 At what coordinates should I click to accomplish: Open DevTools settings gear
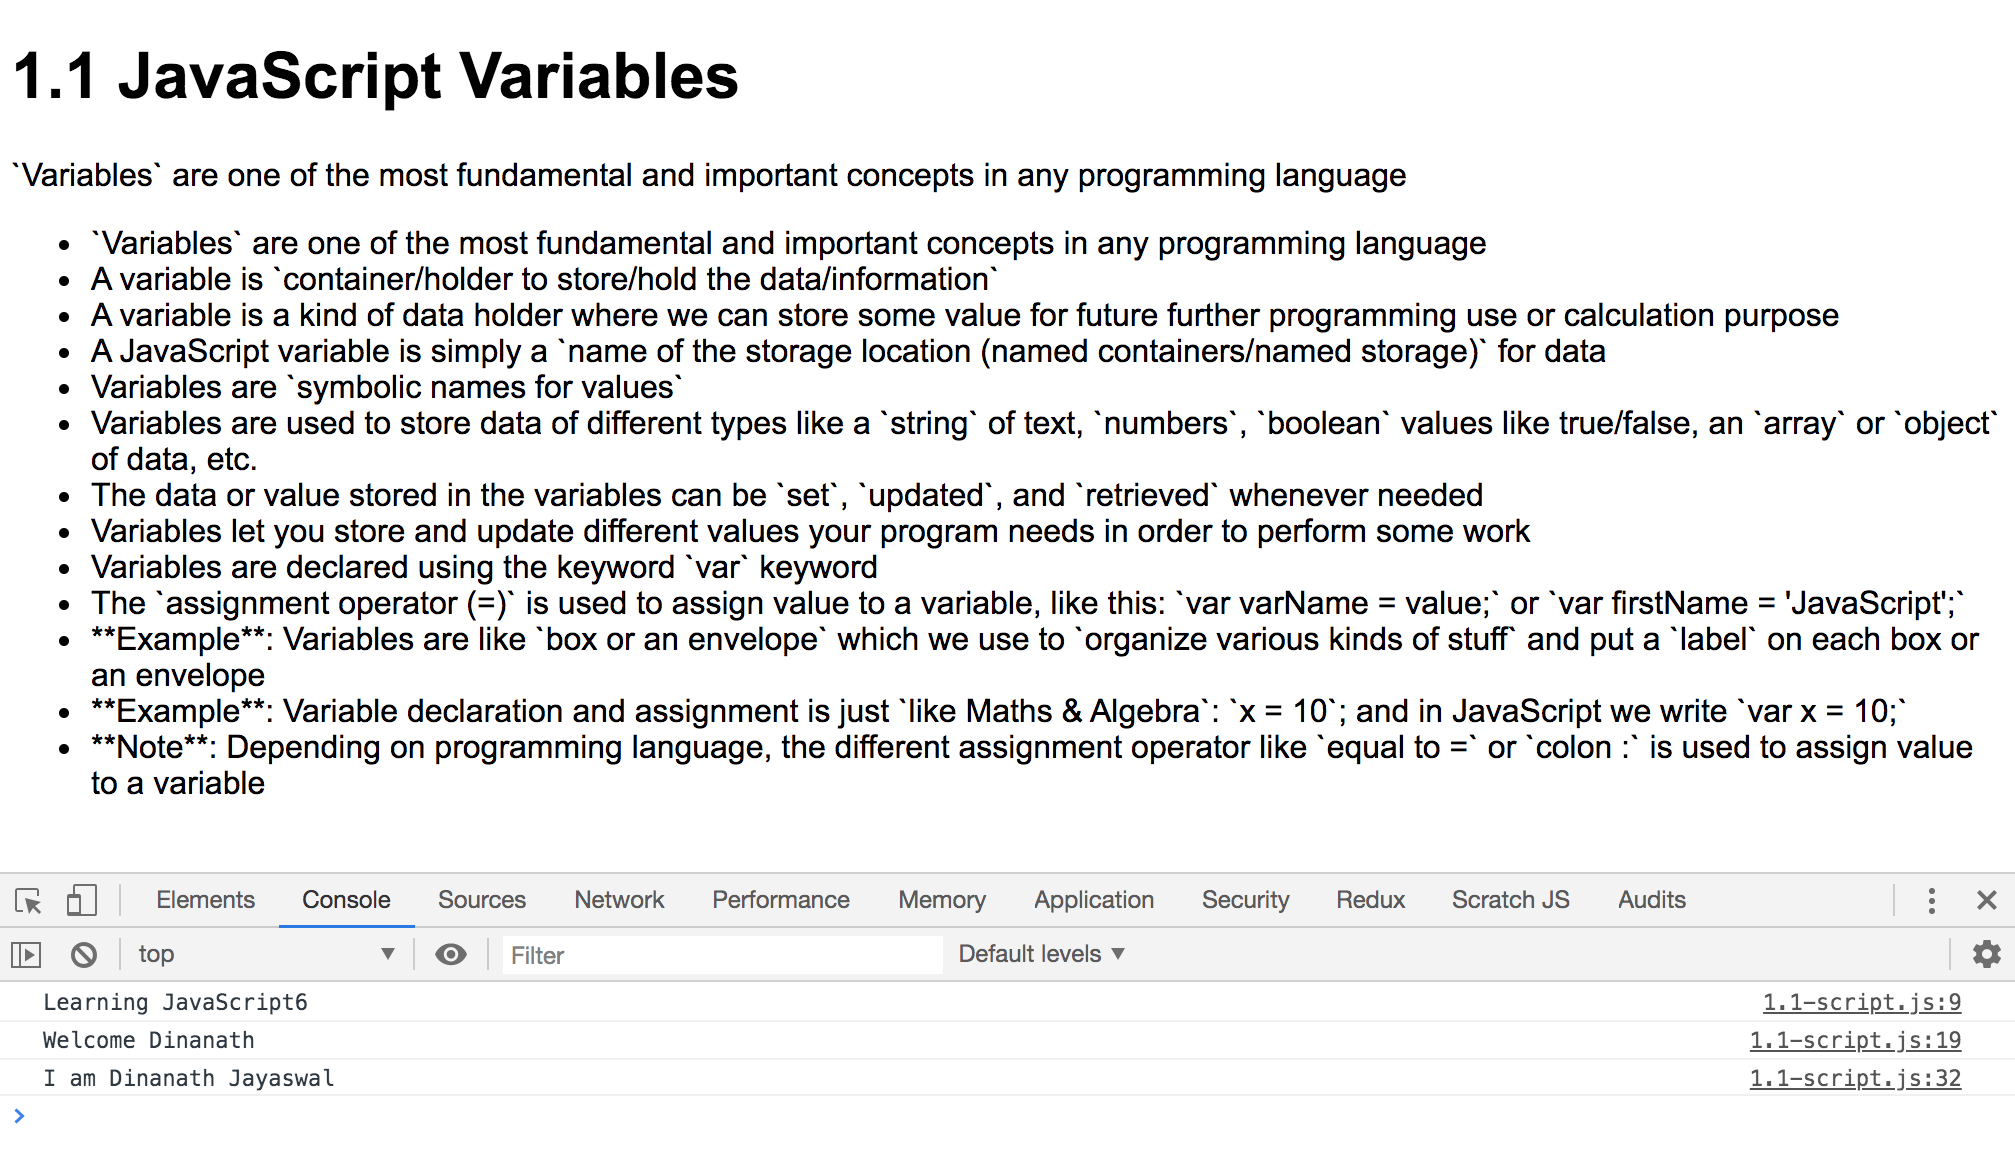[1985, 953]
